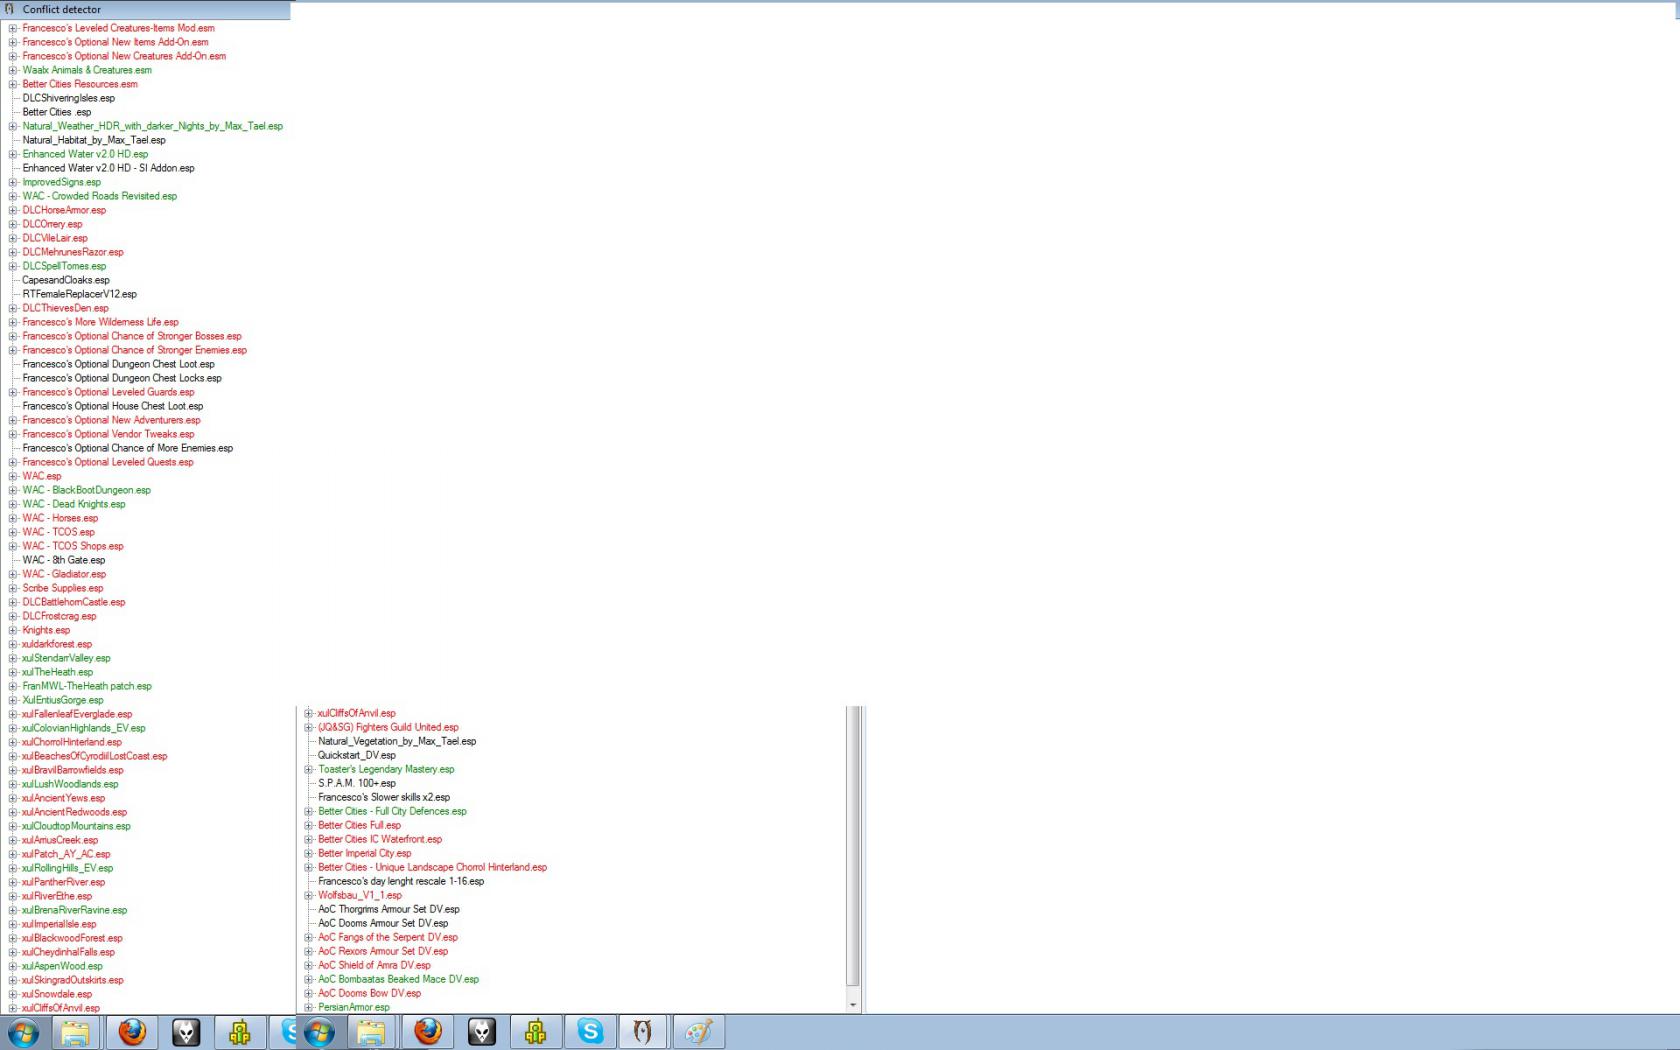Click the Oblivion Mod Manager taskbar icon

(643, 1032)
